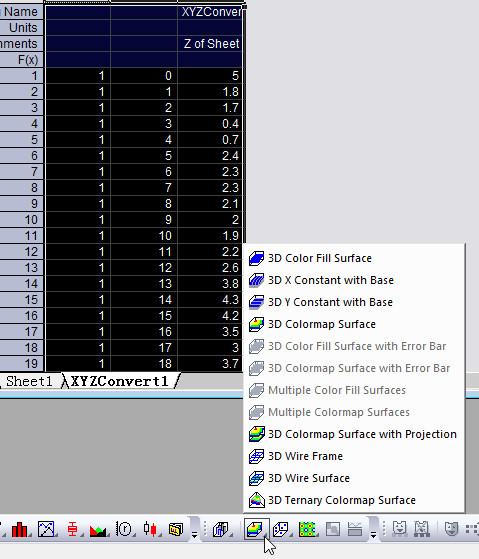Click the stock candlestick chart icon
Image resolution: width=479 pixels, height=559 pixels.
pyautogui.click(x=150, y=529)
